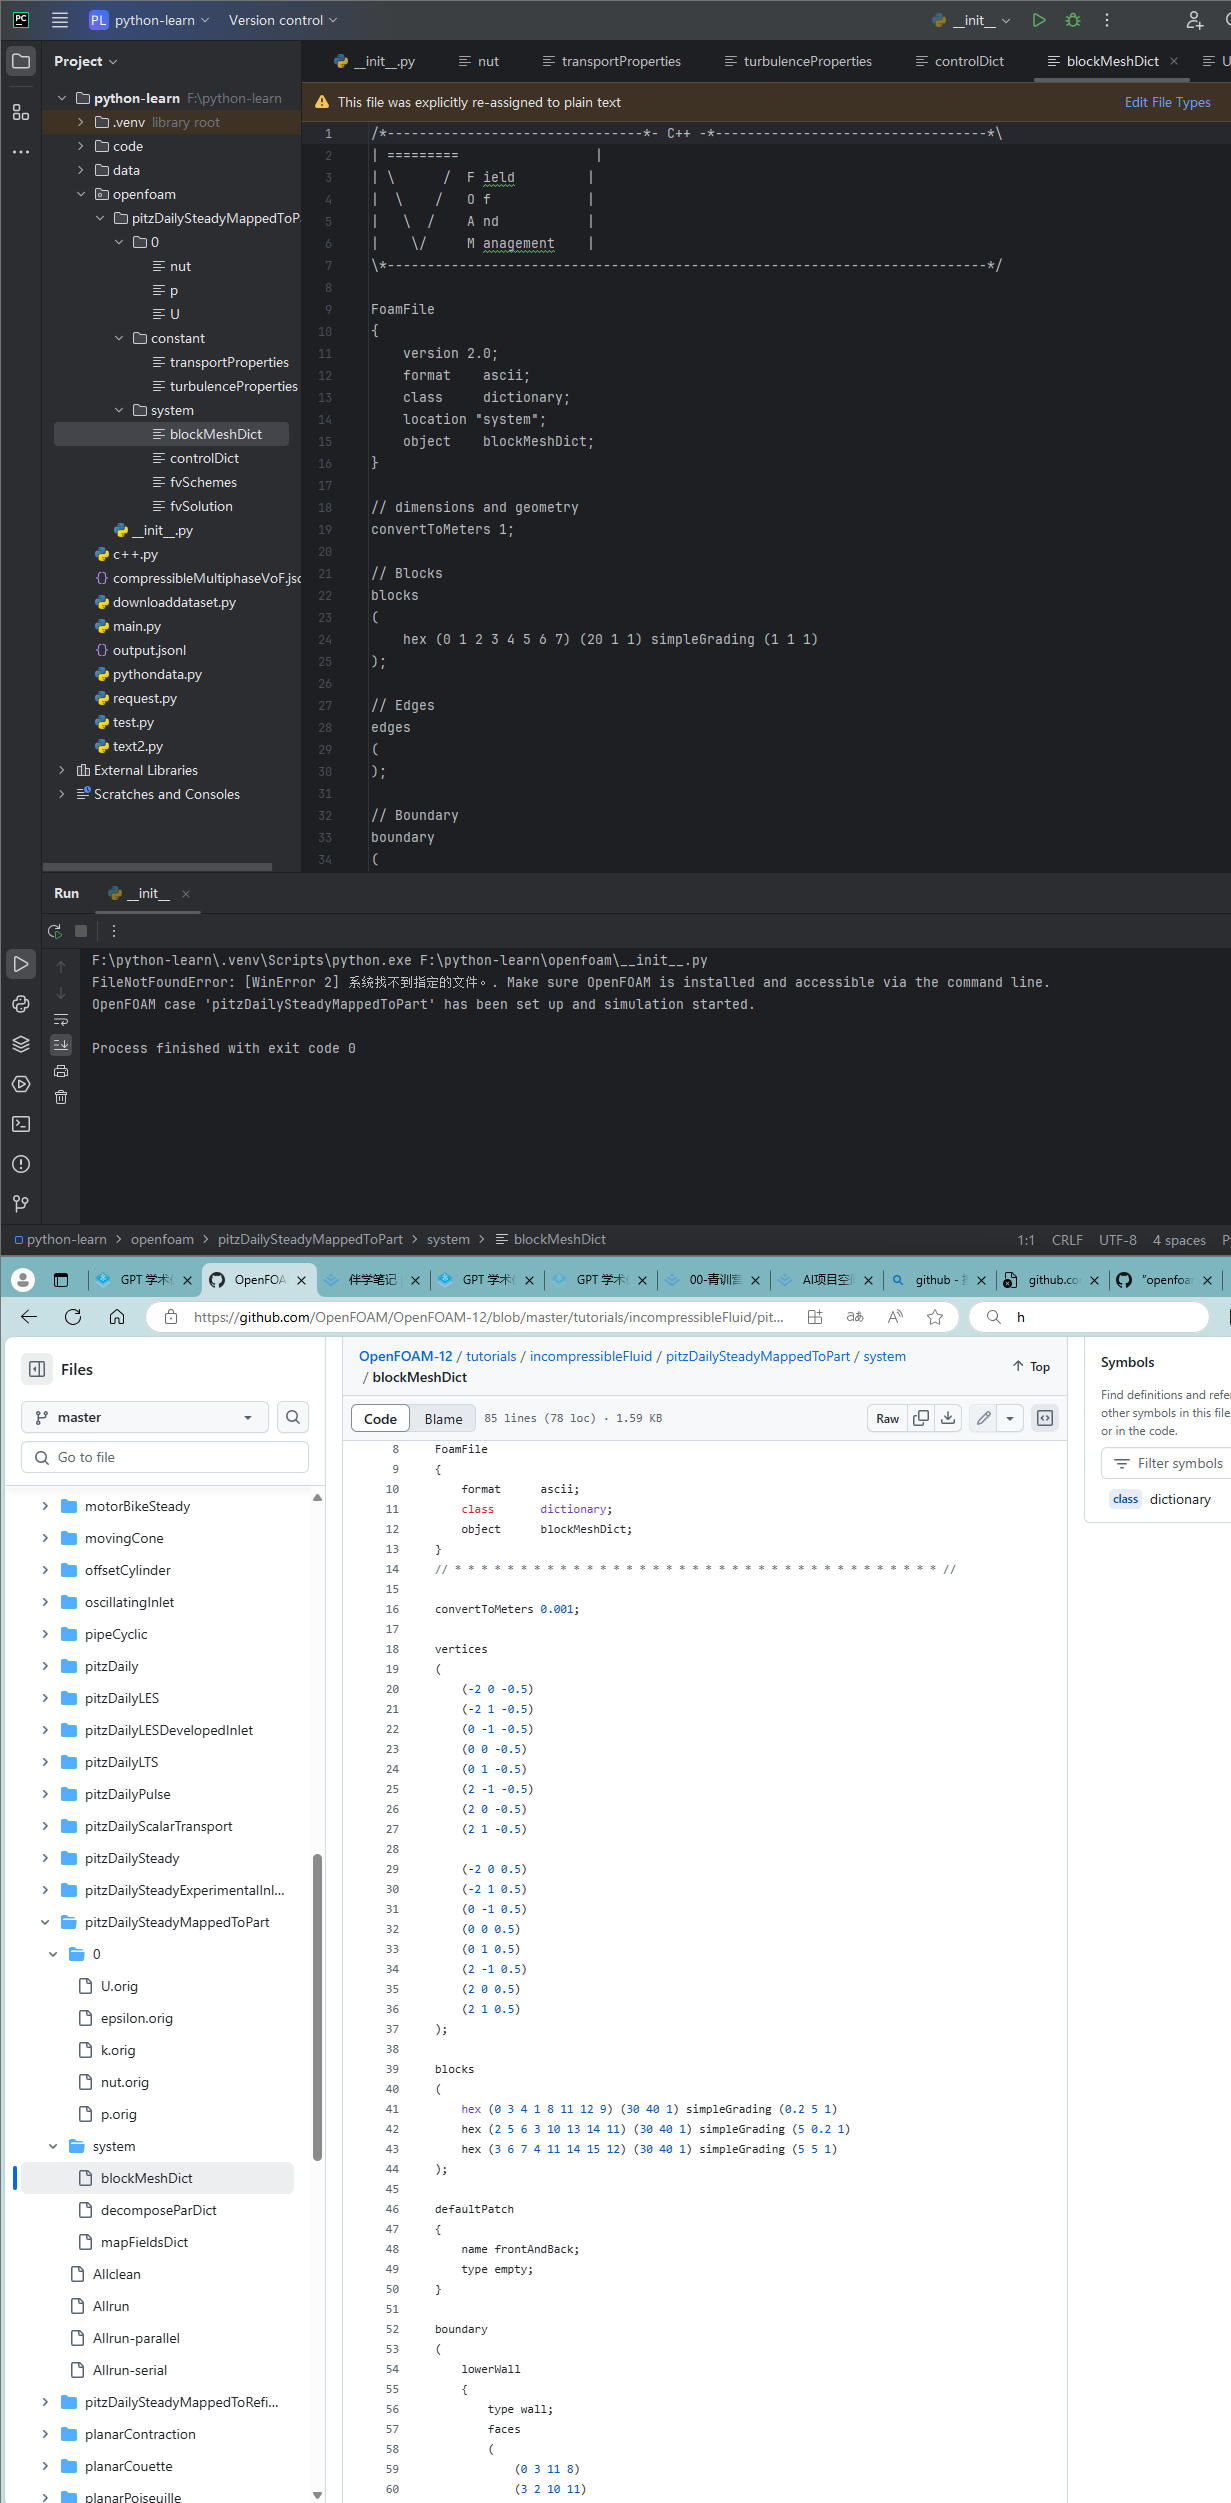This screenshot has width=1231, height=2503.
Task: Open the Structure tool window icon
Action: [x=21, y=112]
